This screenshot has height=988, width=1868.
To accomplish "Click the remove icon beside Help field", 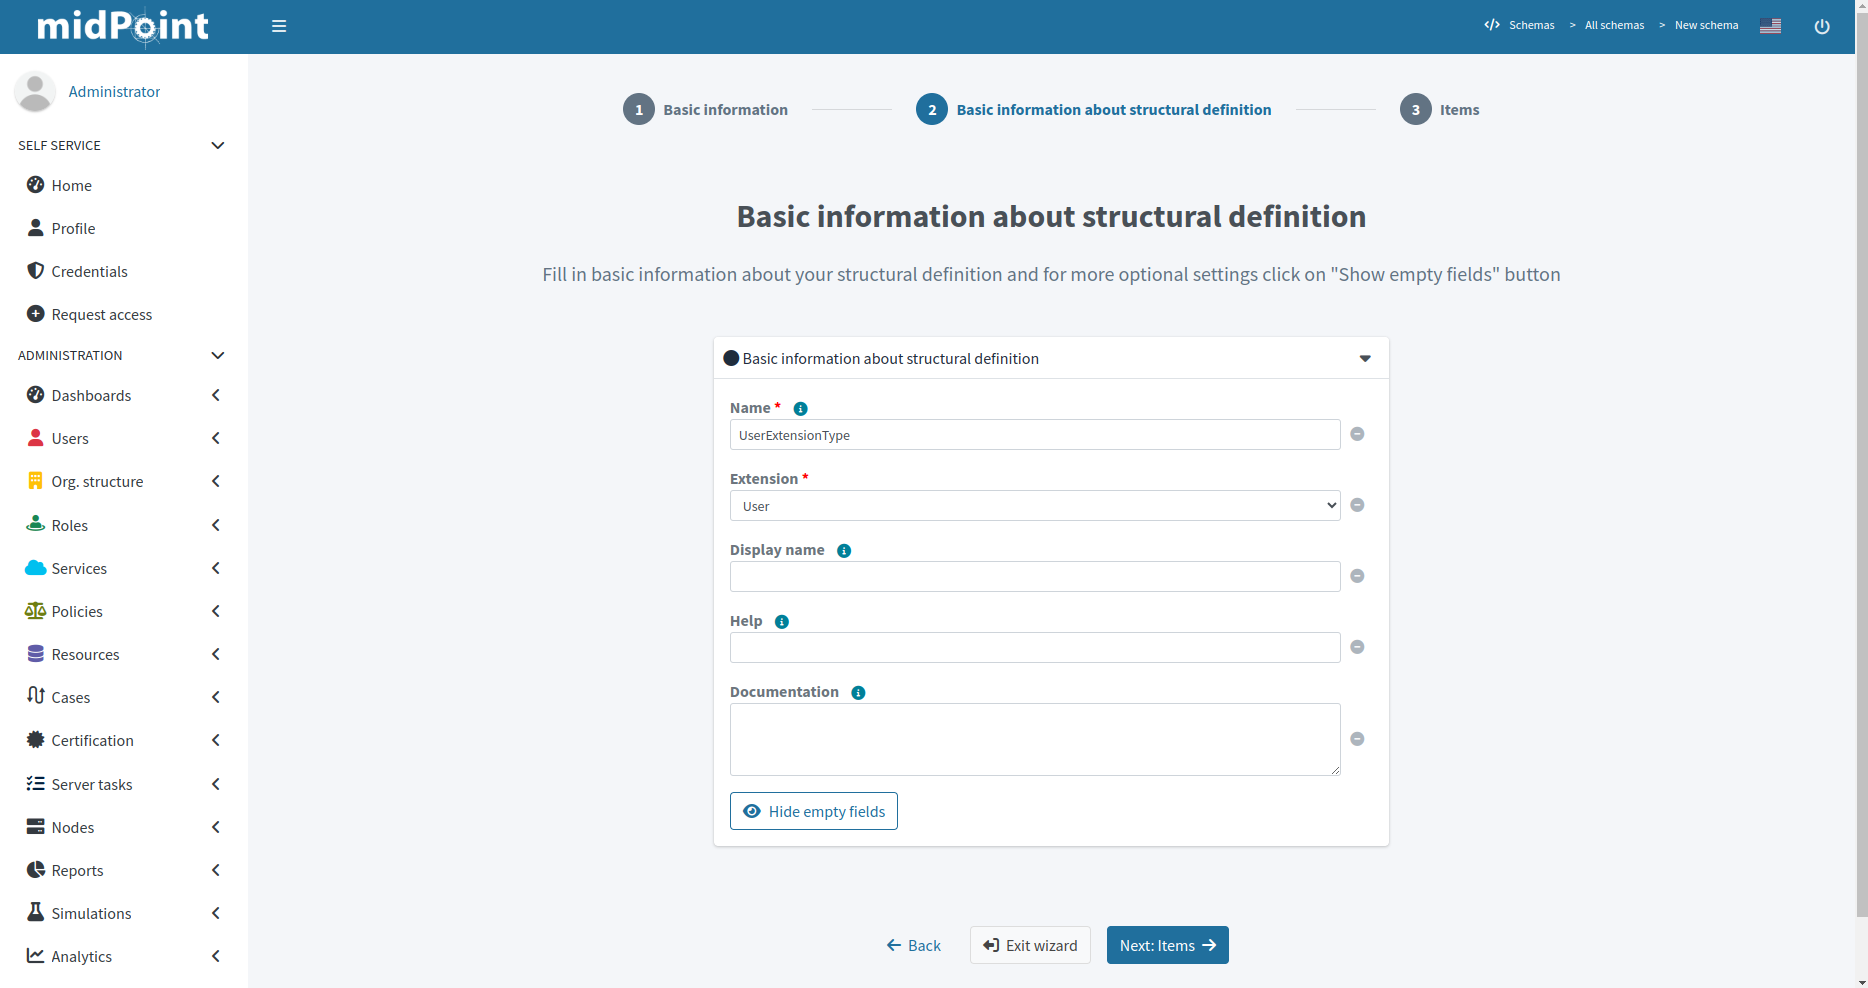I will coord(1357,647).
